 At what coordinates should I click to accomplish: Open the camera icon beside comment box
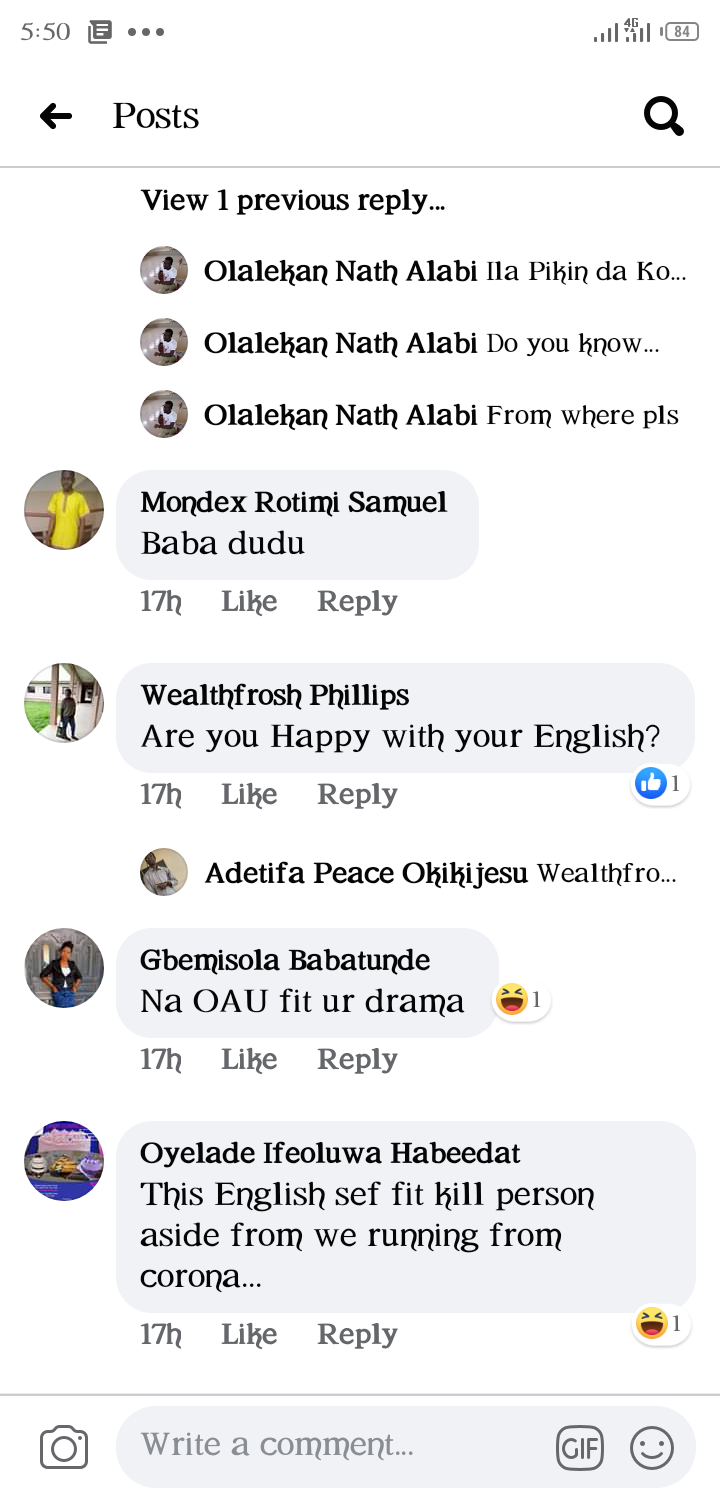click(64, 1448)
